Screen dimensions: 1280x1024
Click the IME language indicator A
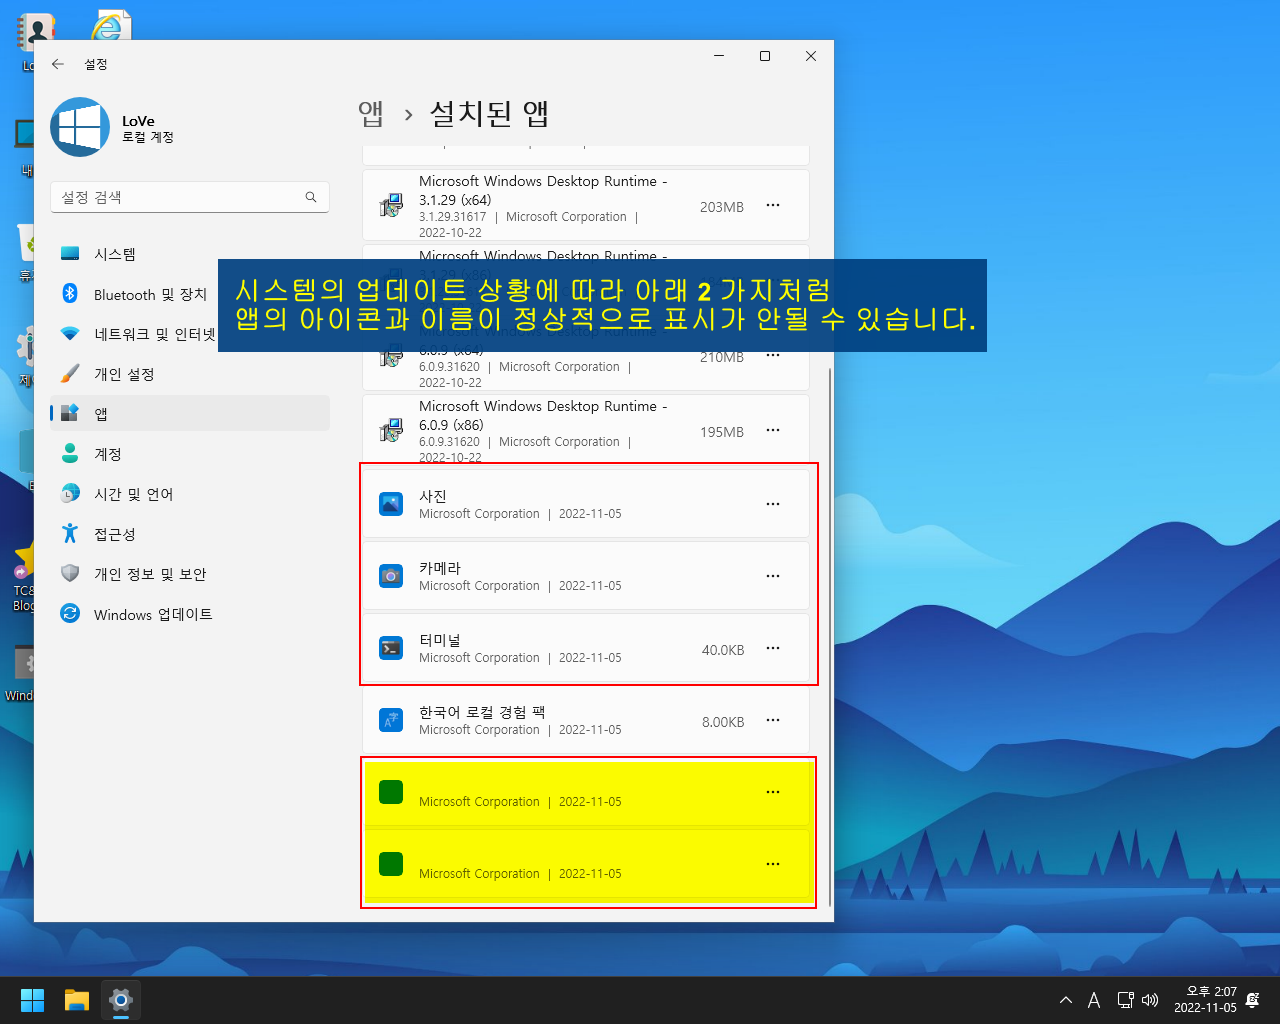pos(1094,1000)
